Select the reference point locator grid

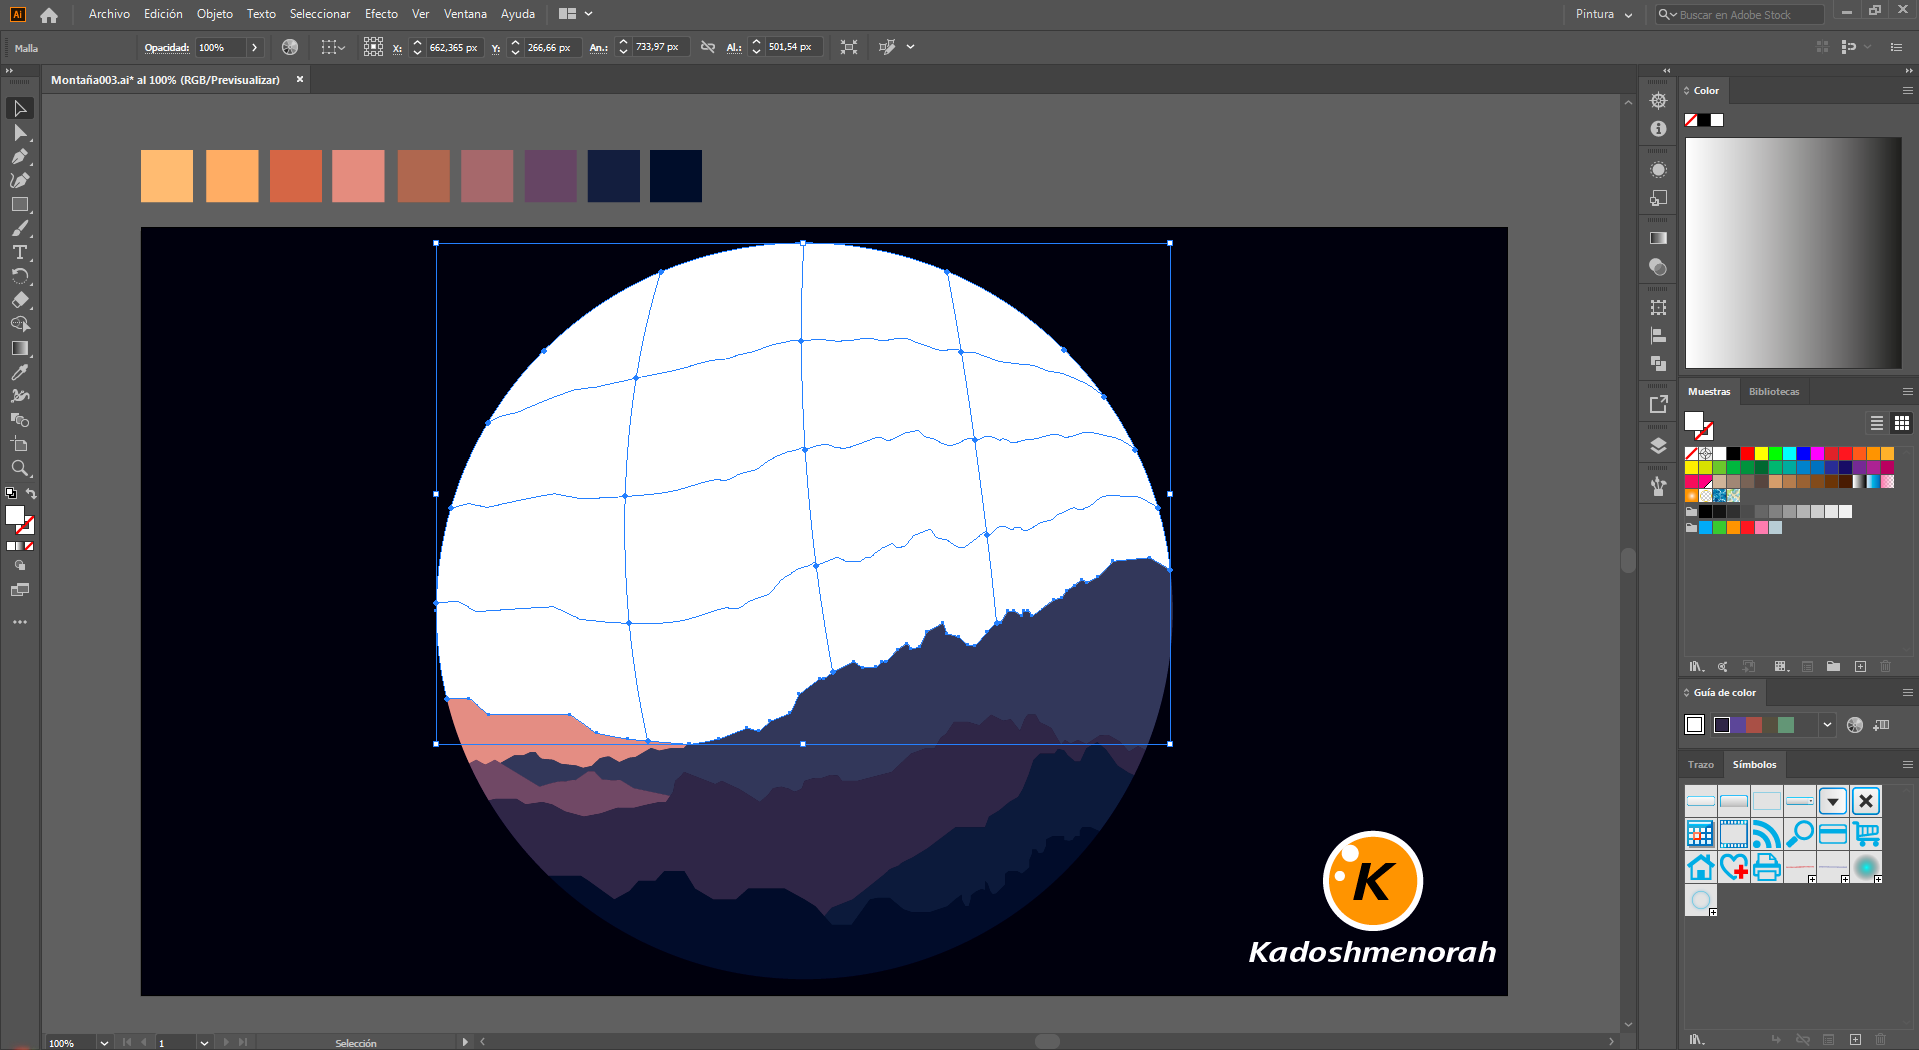click(373, 47)
